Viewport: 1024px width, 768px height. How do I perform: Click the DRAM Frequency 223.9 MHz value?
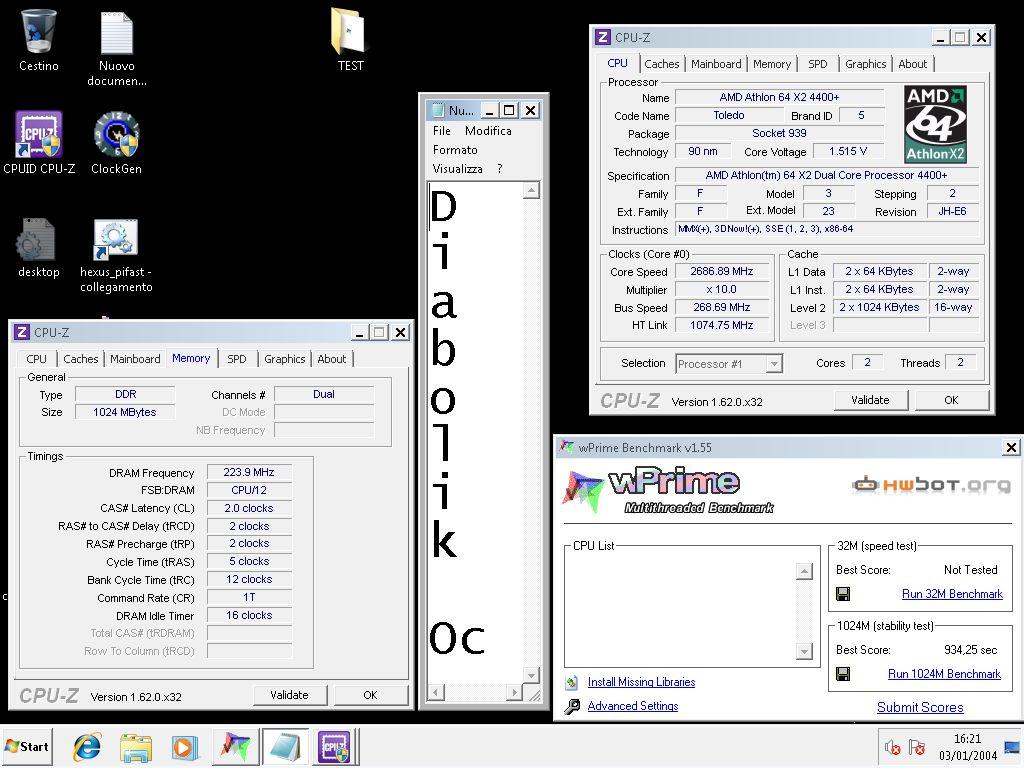[249, 472]
